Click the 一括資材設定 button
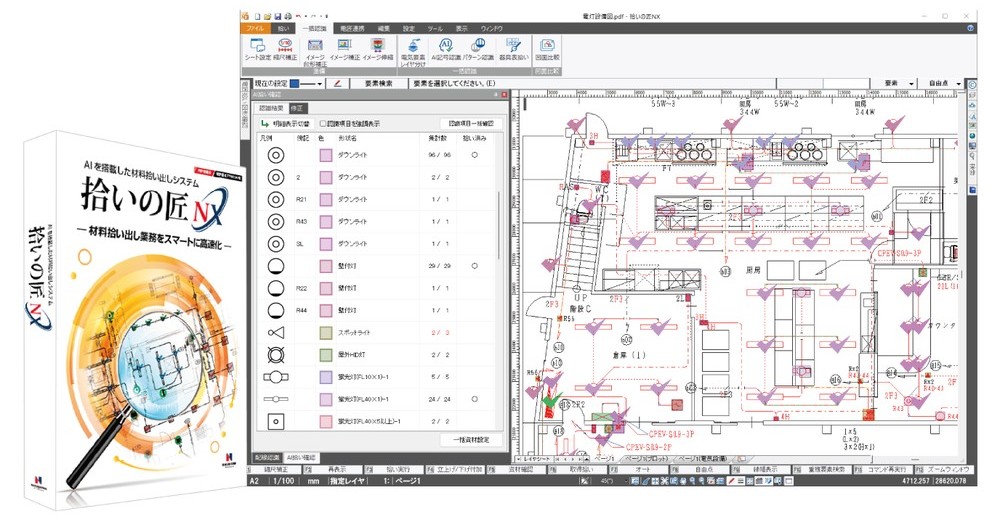 coord(471,440)
